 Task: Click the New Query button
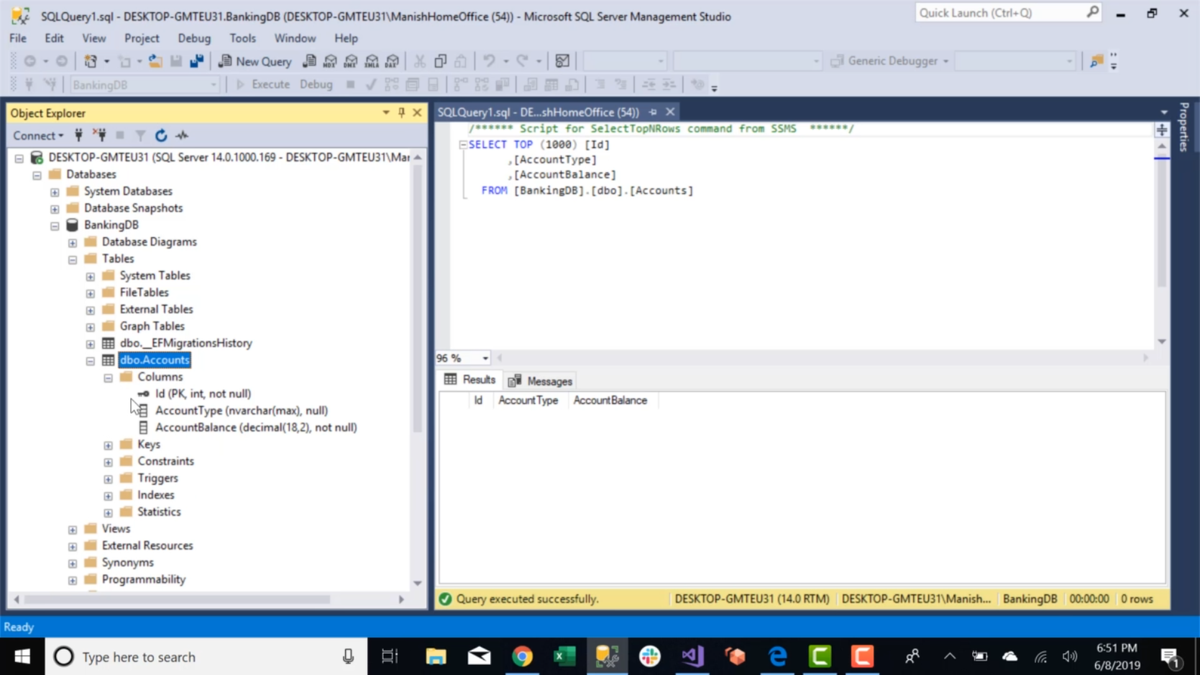tap(255, 61)
